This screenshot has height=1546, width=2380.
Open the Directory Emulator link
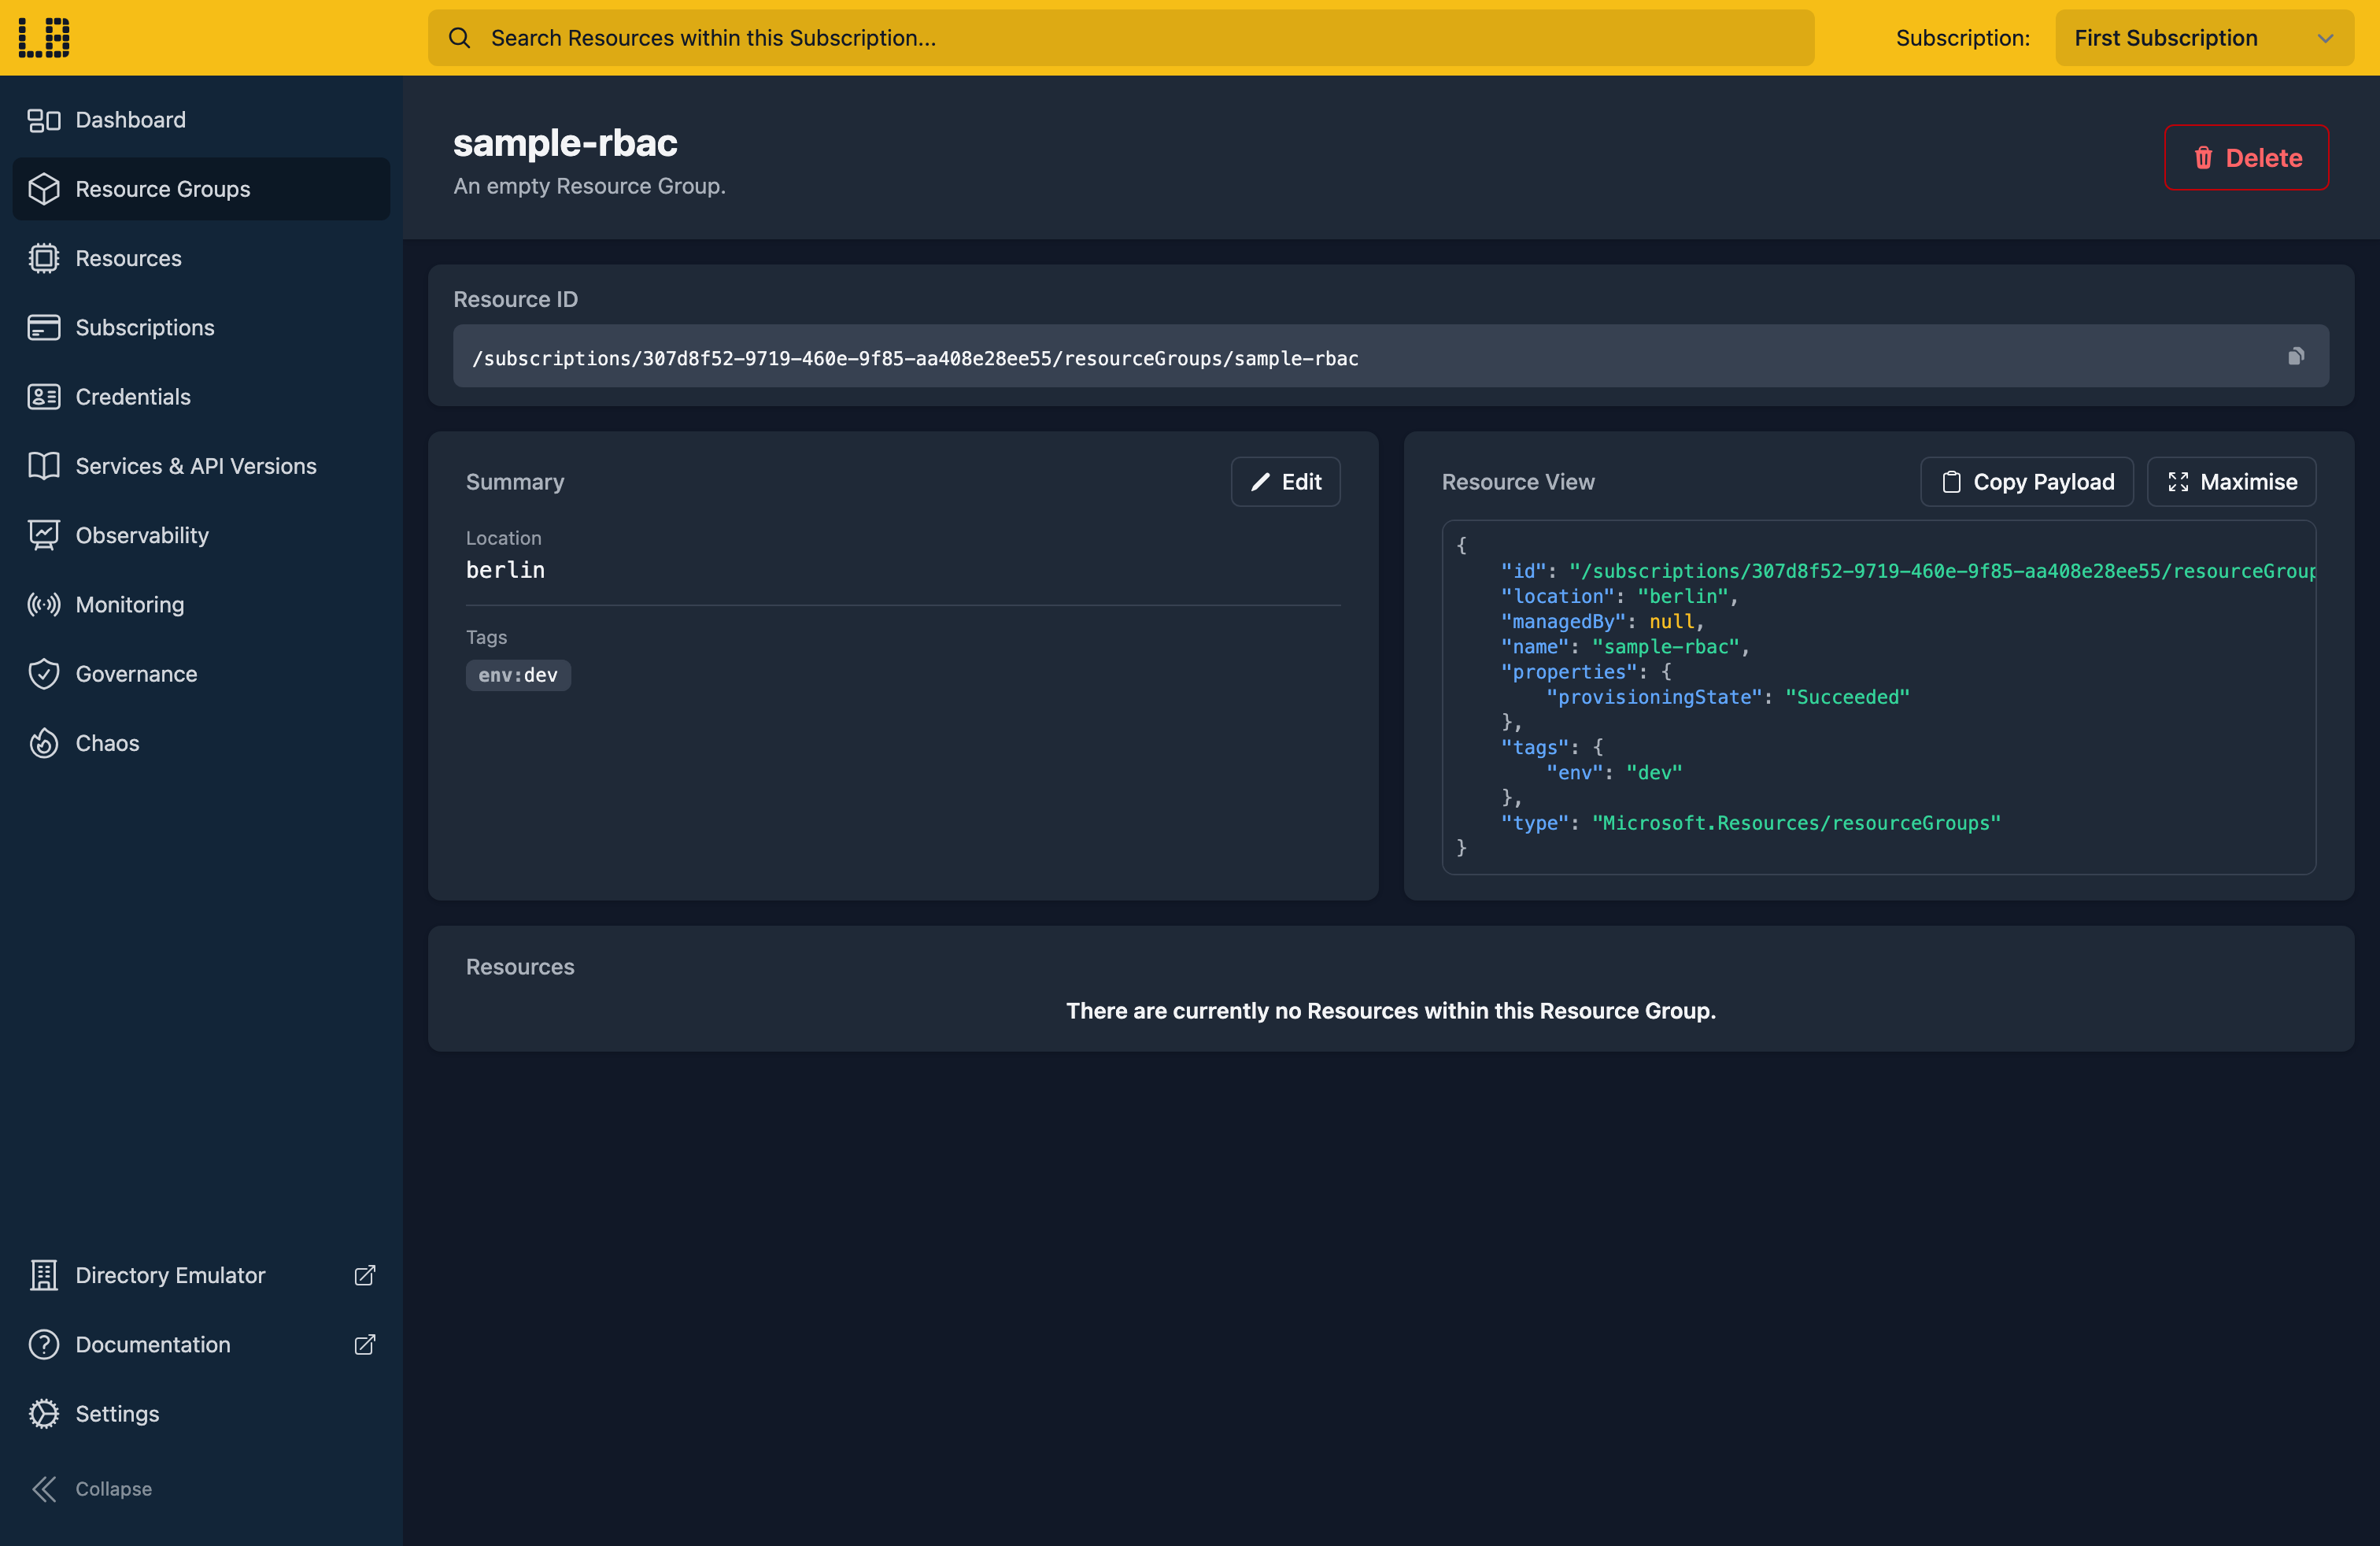pos(201,1275)
